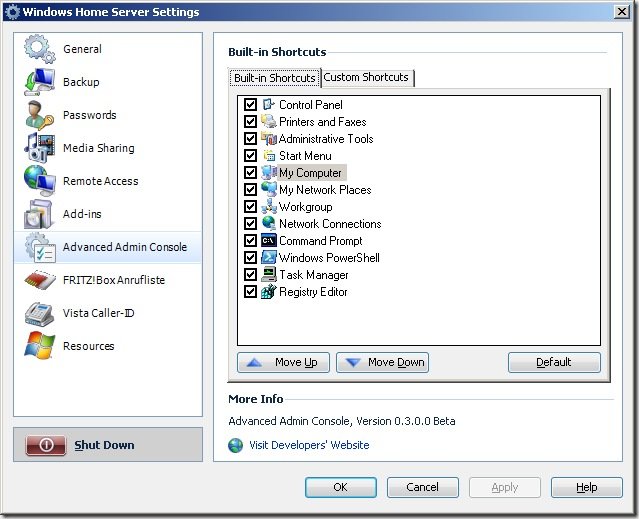Click the red Shut Down power icon
The width and height of the screenshot is (639, 519).
click(46, 445)
